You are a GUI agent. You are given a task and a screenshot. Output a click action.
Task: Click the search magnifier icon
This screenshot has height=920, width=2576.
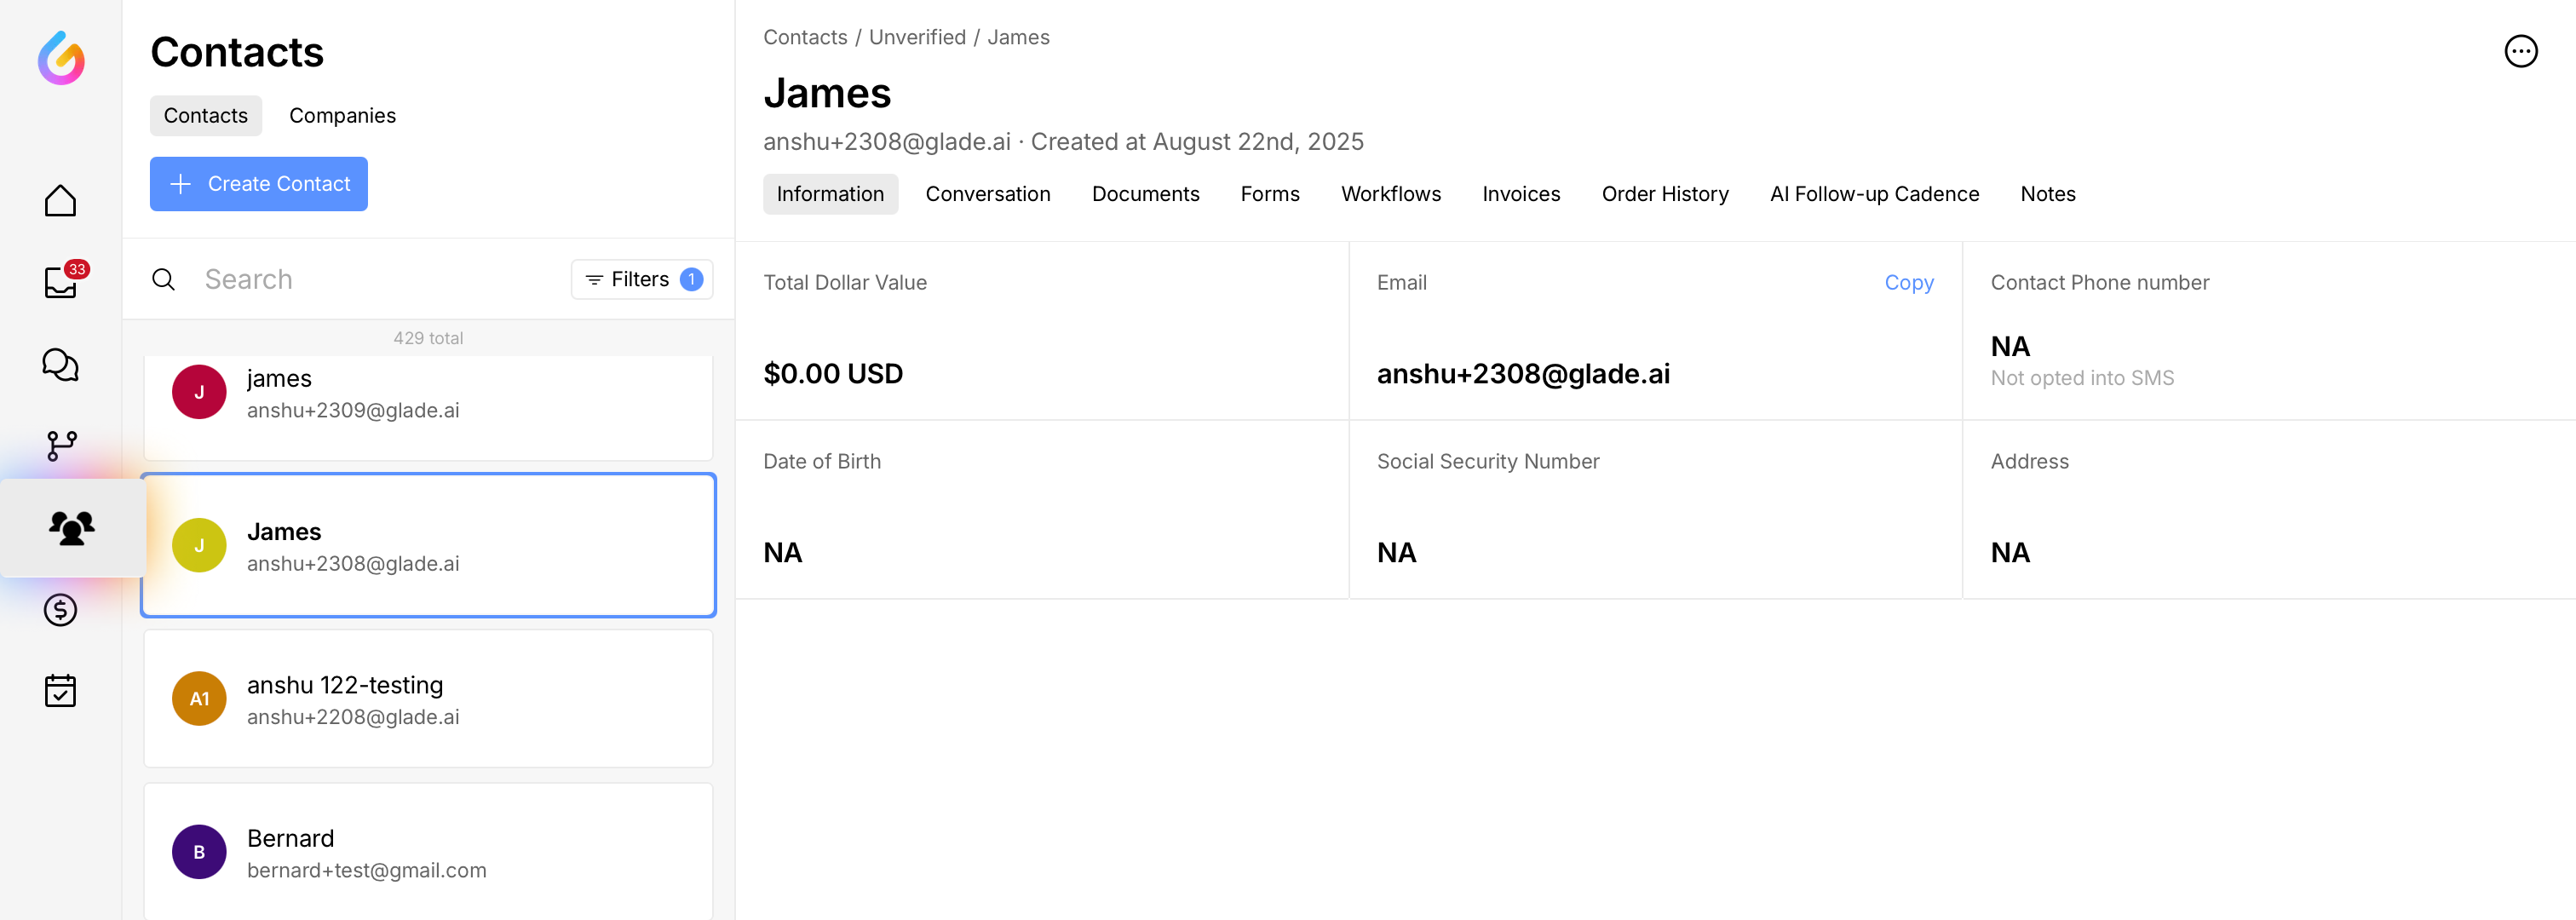pos(164,279)
